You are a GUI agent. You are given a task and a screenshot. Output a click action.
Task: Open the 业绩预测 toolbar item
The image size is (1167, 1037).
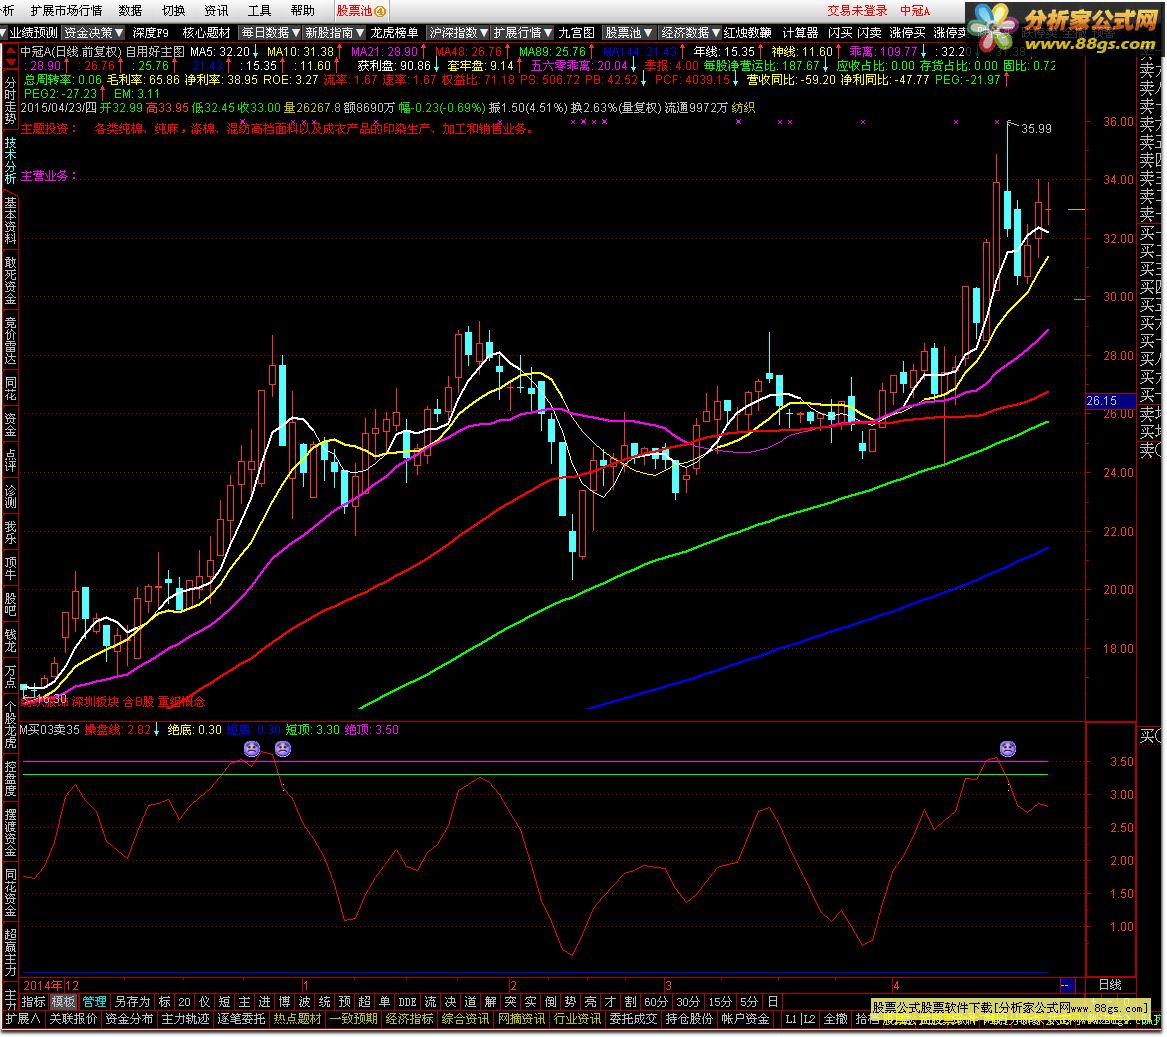coord(33,33)
